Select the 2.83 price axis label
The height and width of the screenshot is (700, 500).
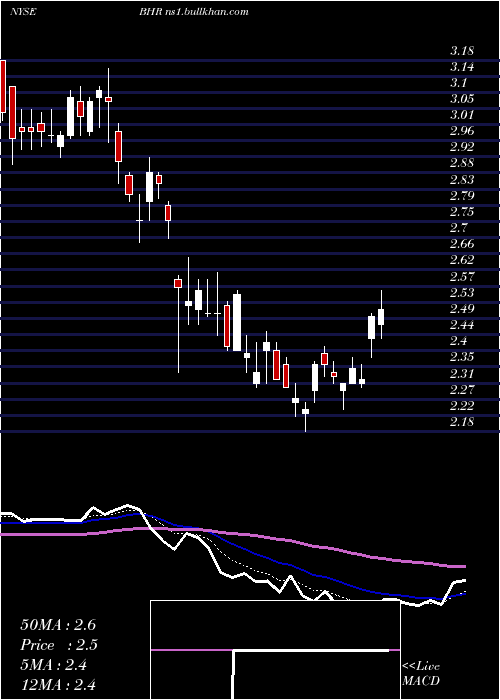point(462,180)
